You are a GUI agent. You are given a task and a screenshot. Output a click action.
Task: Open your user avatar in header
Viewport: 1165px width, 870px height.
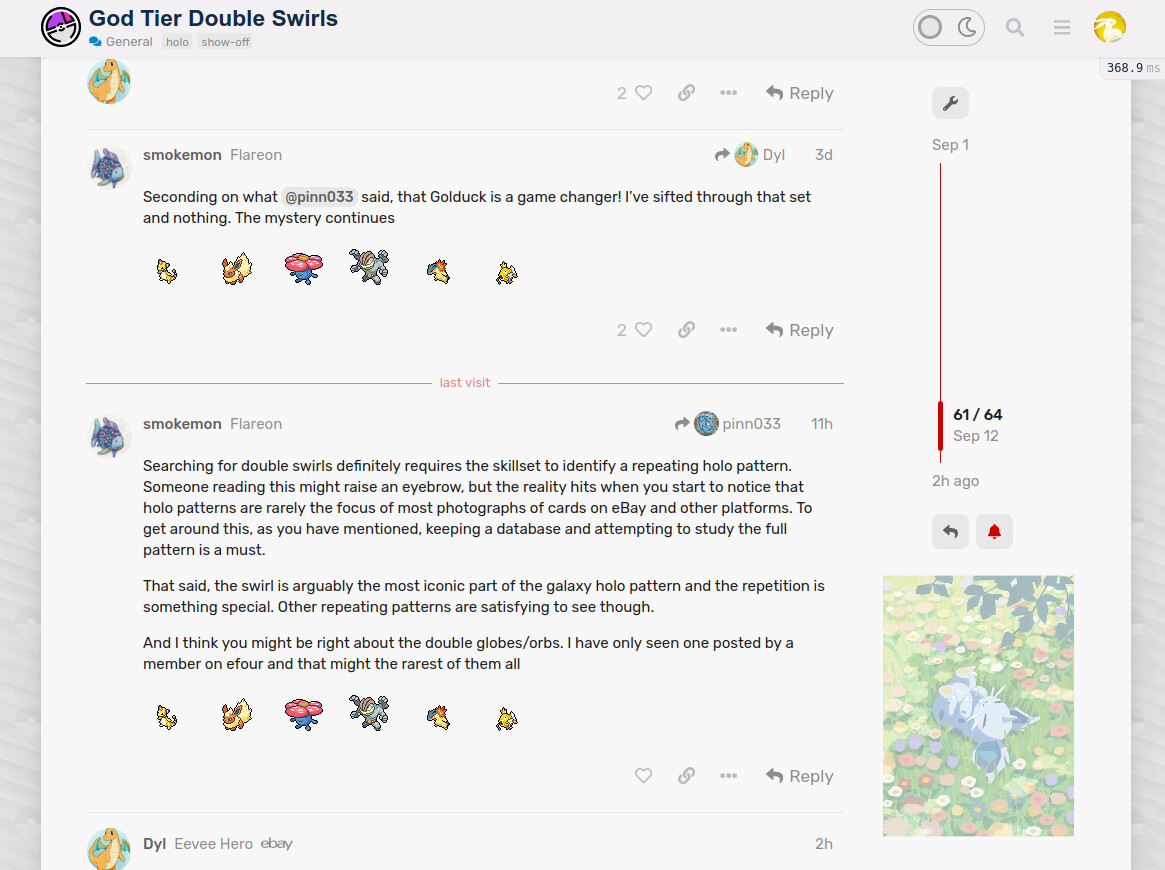pyautogui.click(x=1109, y=27)
